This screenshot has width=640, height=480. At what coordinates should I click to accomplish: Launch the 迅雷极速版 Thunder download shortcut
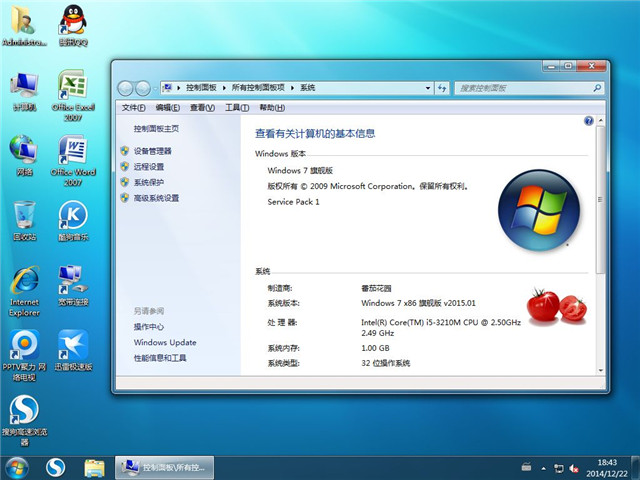[73, 351]
